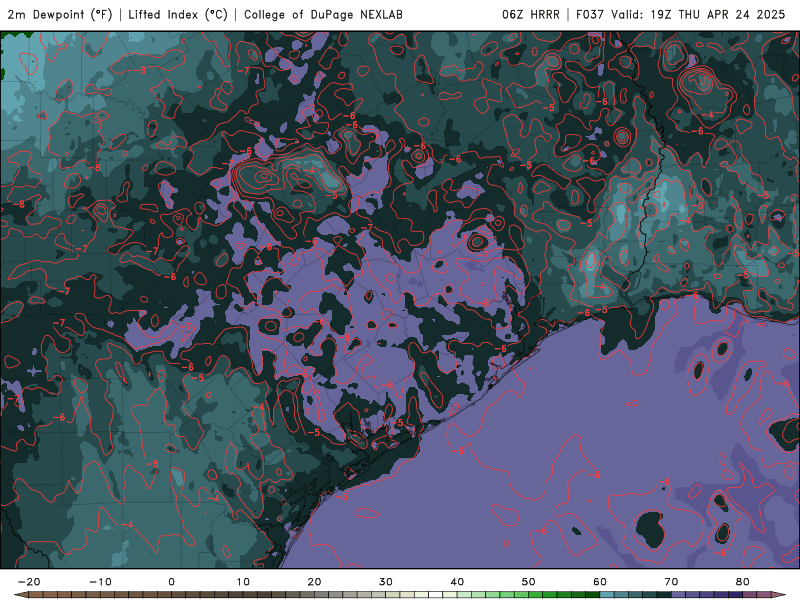Click the "Valid: 19Z THU APR 24 2025" timestamp
Image resolution: width=800 pixels, height=600 pixels.
698,14
